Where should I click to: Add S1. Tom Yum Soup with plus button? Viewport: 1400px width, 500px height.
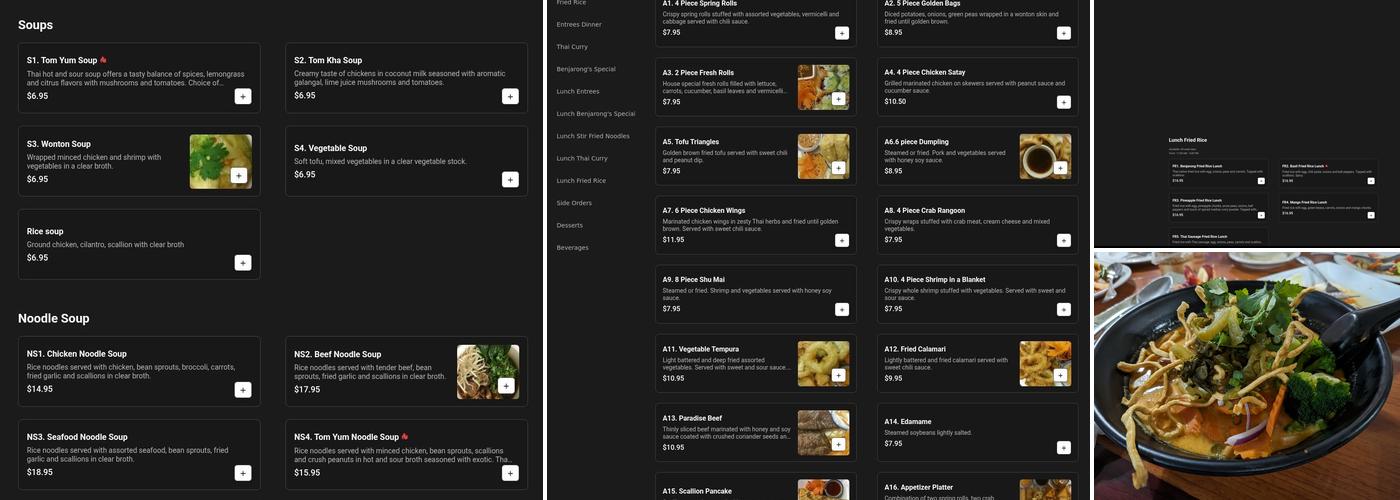pos(243,96)
